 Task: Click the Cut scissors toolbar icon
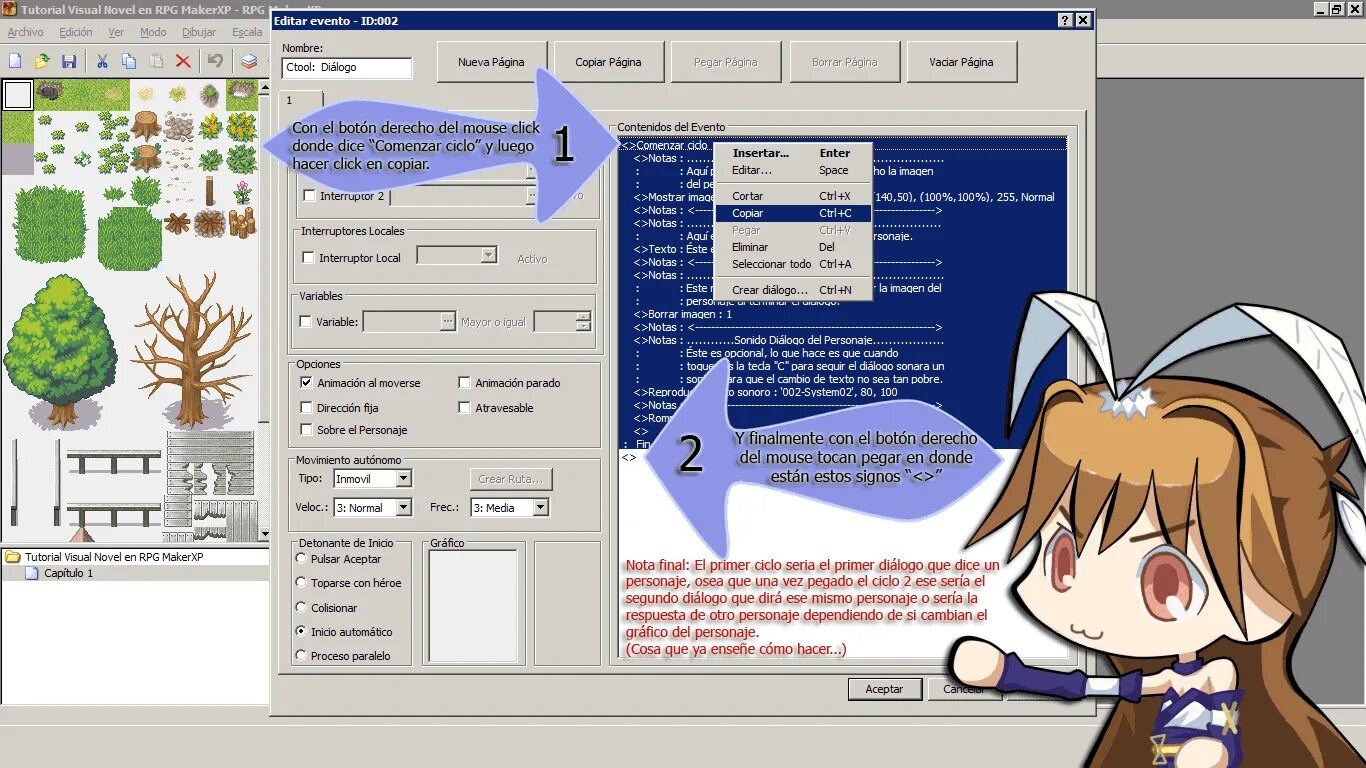click(x=102, y=61)
